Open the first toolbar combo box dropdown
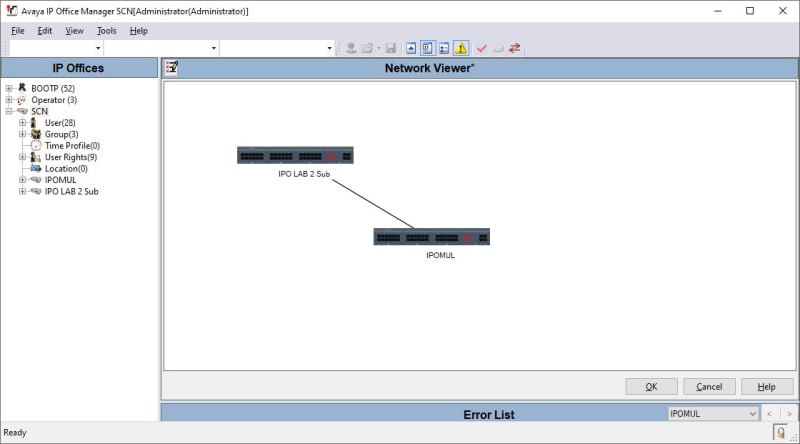 coord(98,48)
